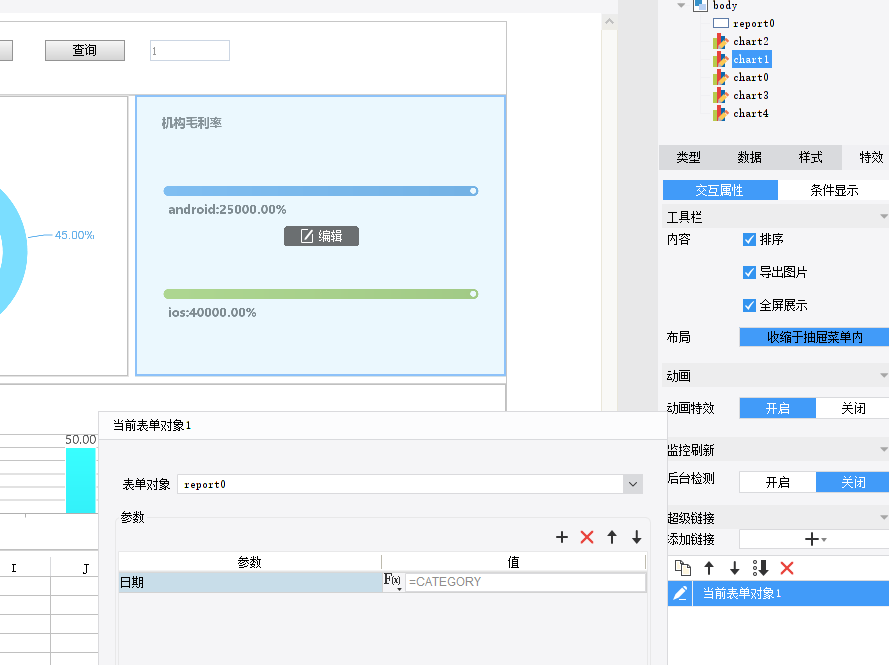Turn animation effect 开启
This screenshot has width=889, height=665.
point(777,408)
